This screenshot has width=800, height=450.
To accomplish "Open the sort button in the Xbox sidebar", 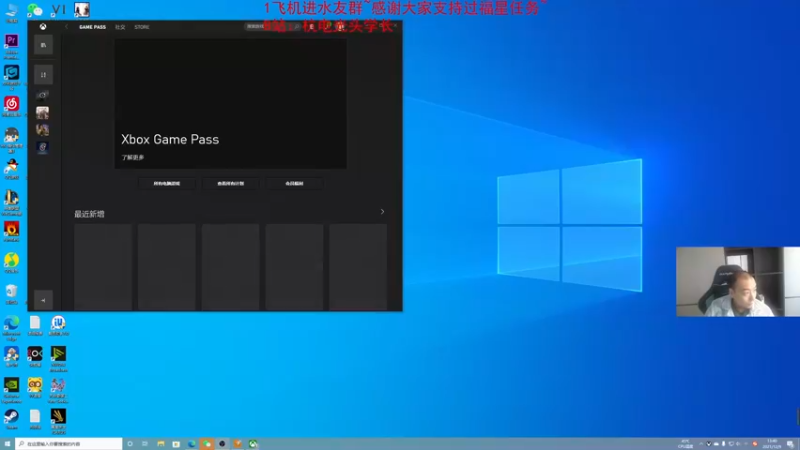I will pyautogui.click(x=43, y=74).
